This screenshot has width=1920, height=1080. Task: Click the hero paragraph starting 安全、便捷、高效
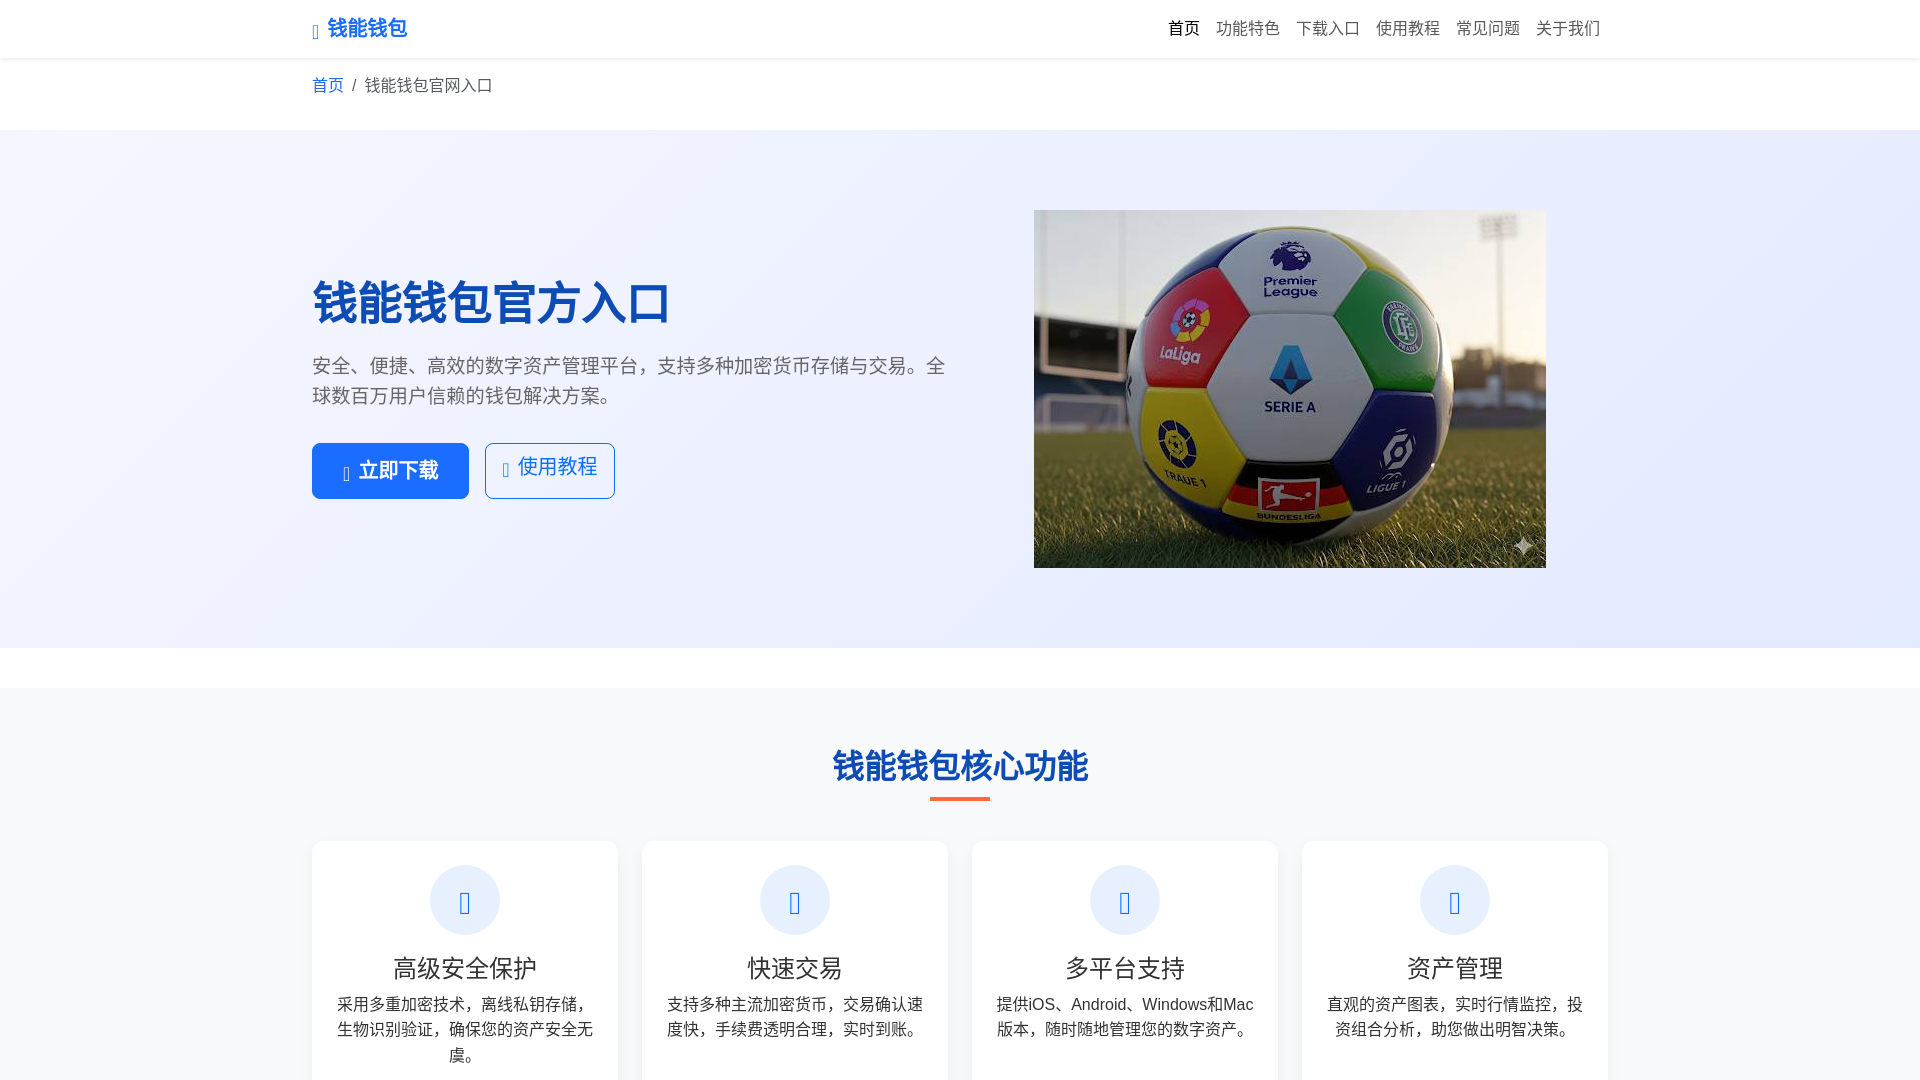pyautogui.click(x=629, y=381)
